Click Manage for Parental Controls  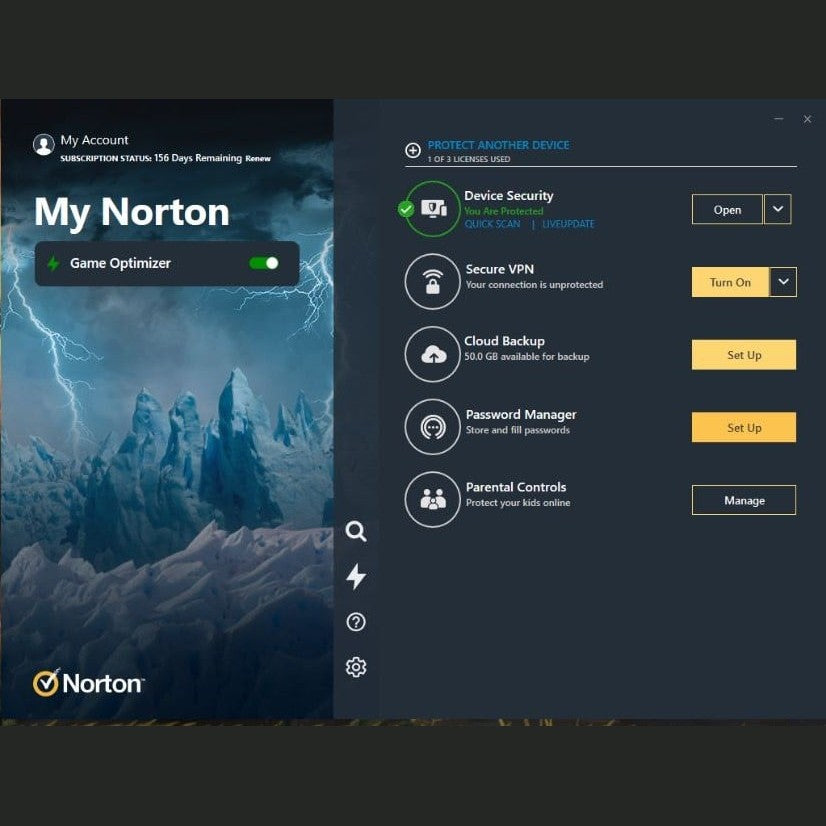pyautogui.click(x=744, y=500)
